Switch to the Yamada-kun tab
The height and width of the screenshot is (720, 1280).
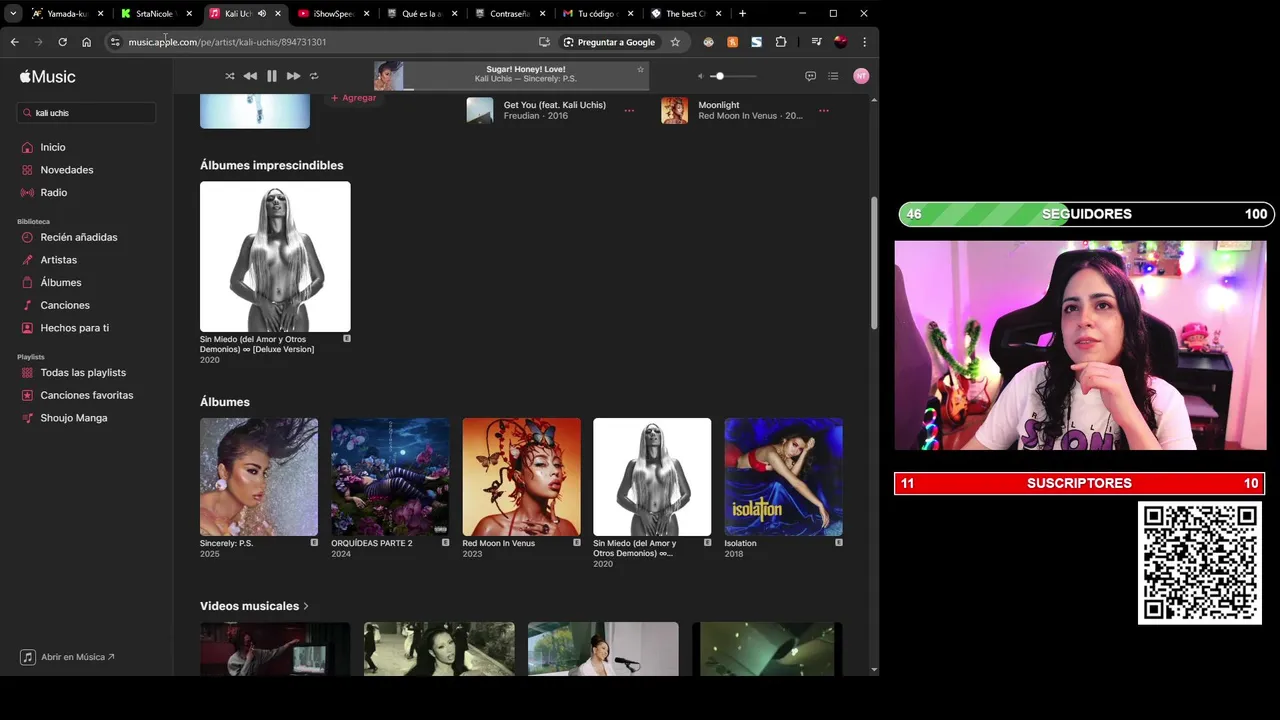tap(67, 14)
